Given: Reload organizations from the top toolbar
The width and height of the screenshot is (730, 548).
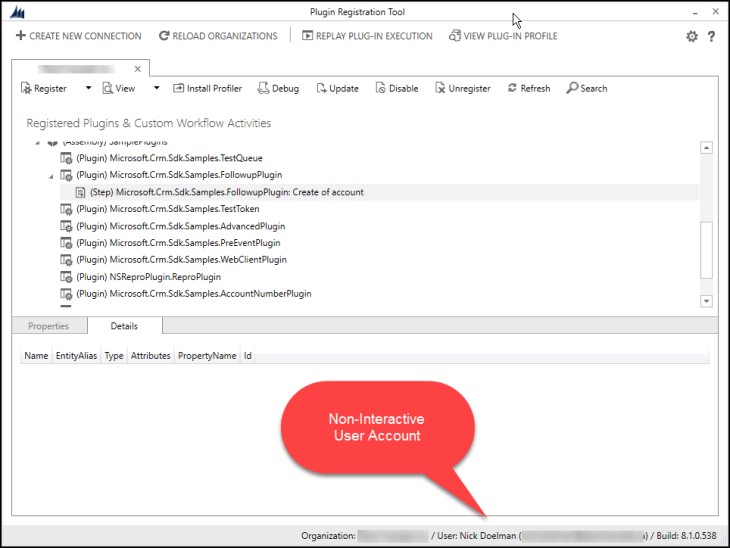Looking at the screenshot, I should click(x=218, y=36).
